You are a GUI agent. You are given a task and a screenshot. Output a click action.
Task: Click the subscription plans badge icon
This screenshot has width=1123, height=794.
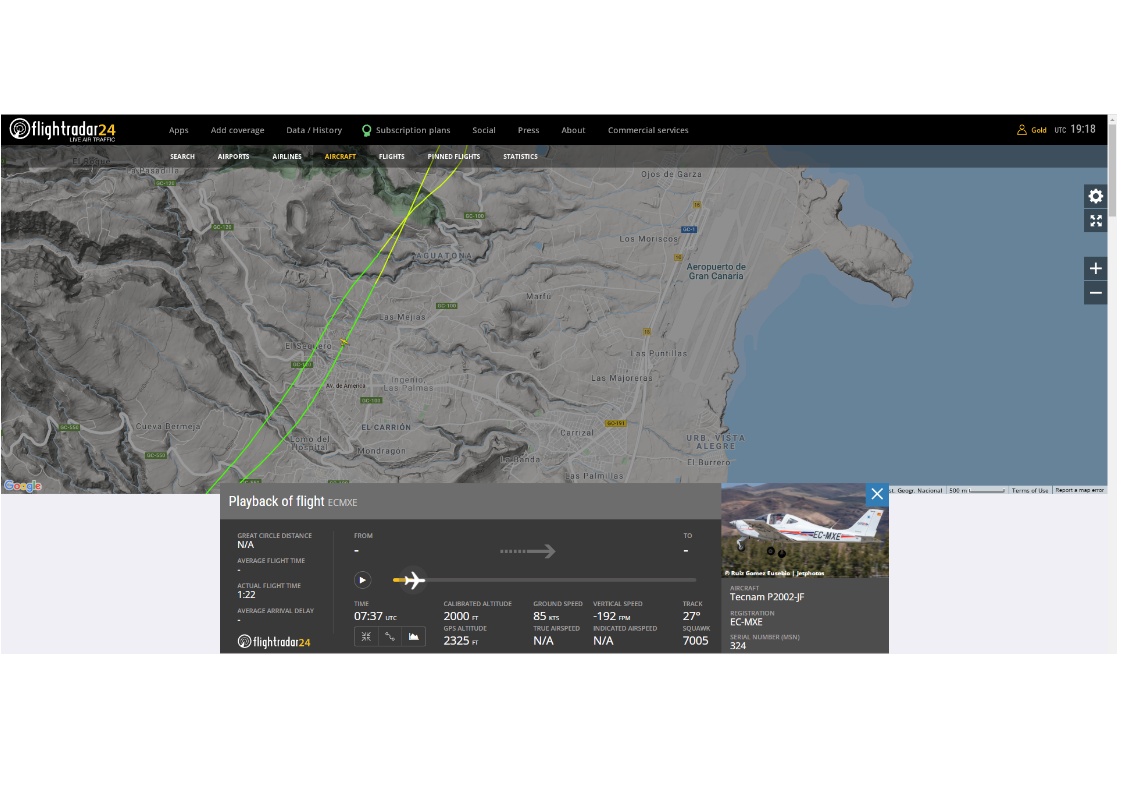tap(367, 130)
